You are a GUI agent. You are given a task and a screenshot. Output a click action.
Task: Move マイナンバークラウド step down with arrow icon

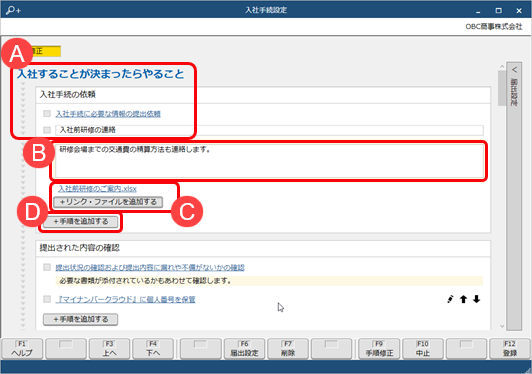click(476, 299)
